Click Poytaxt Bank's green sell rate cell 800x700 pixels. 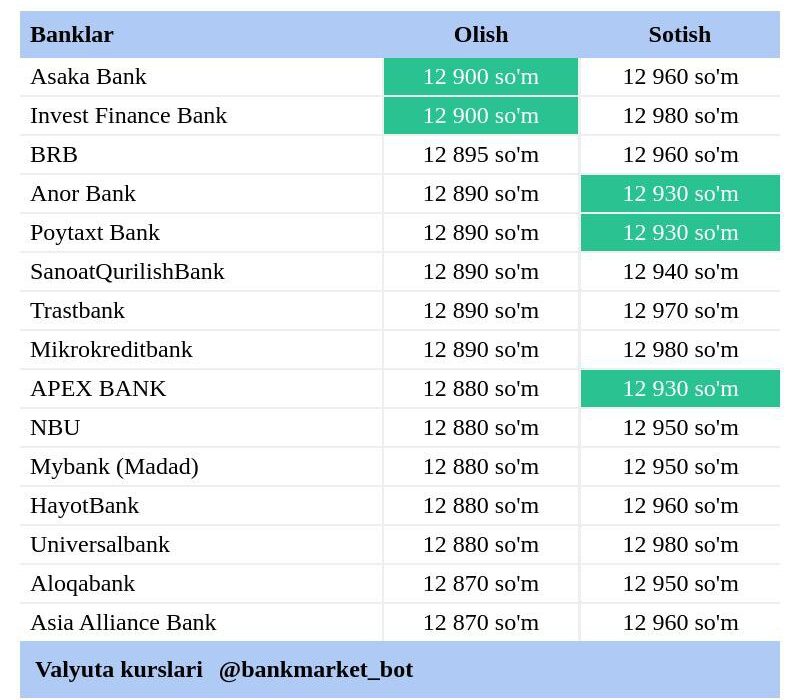680,233
